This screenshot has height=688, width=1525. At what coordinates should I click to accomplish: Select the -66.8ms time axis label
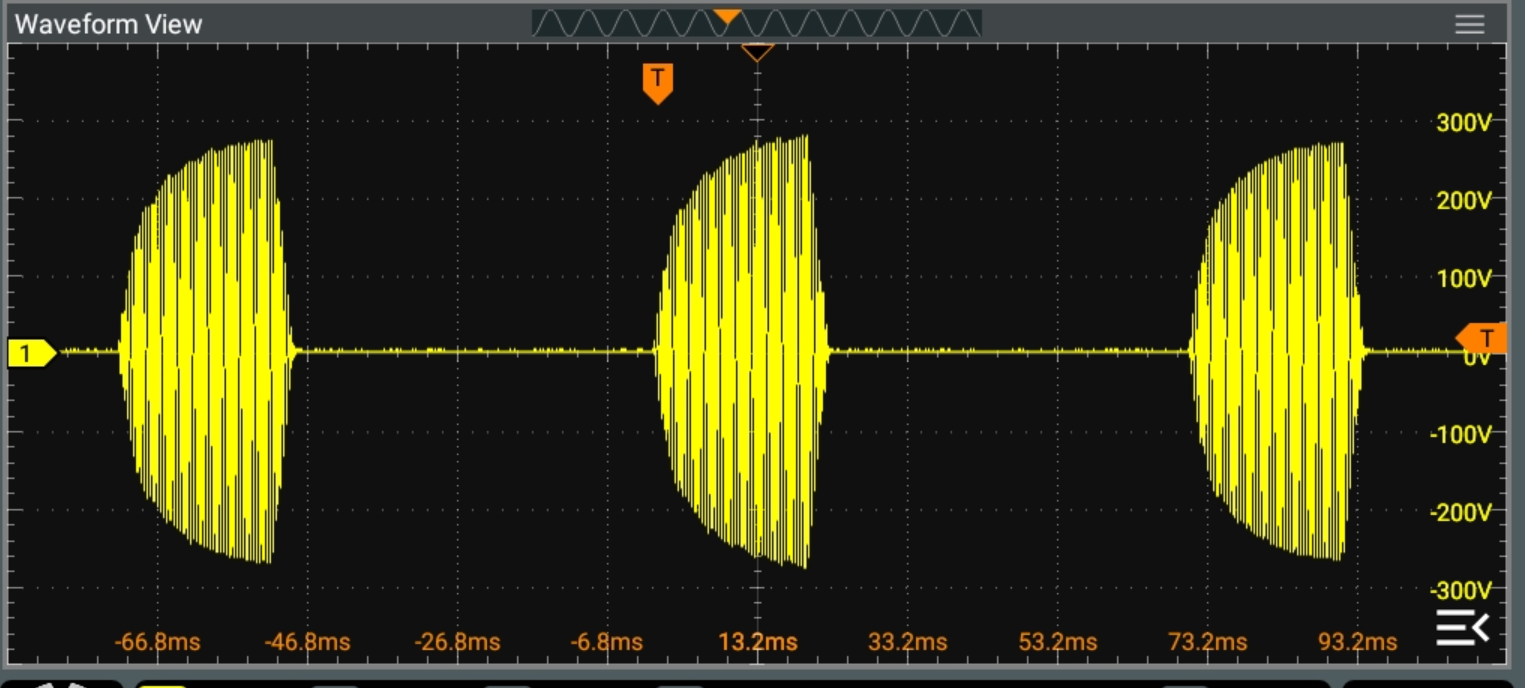(x=157, y=642)
